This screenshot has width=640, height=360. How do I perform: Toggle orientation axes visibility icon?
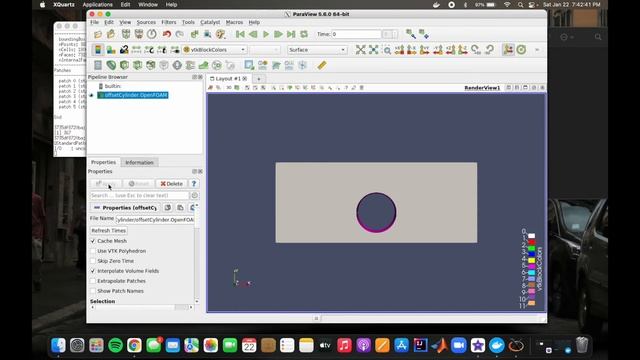pyautogui.click(x=508, y=50)
